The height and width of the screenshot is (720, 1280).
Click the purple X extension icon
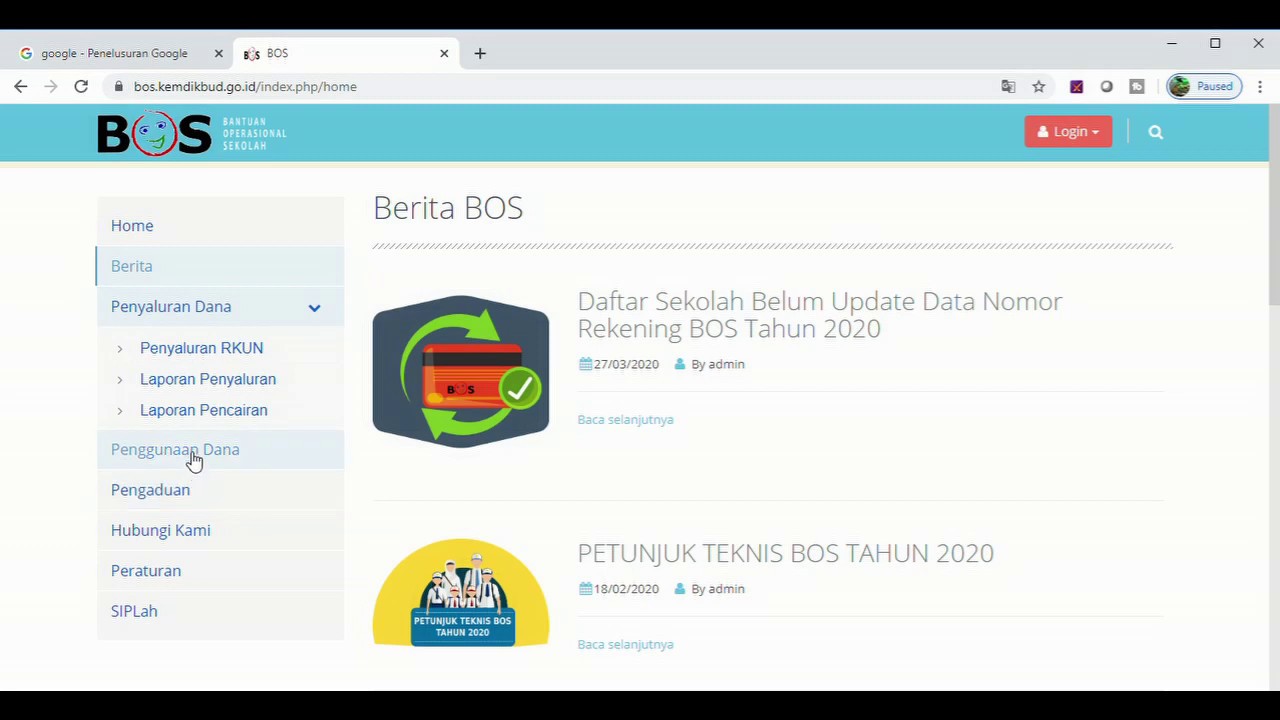pyautogui.click(x=1076, y=87)
